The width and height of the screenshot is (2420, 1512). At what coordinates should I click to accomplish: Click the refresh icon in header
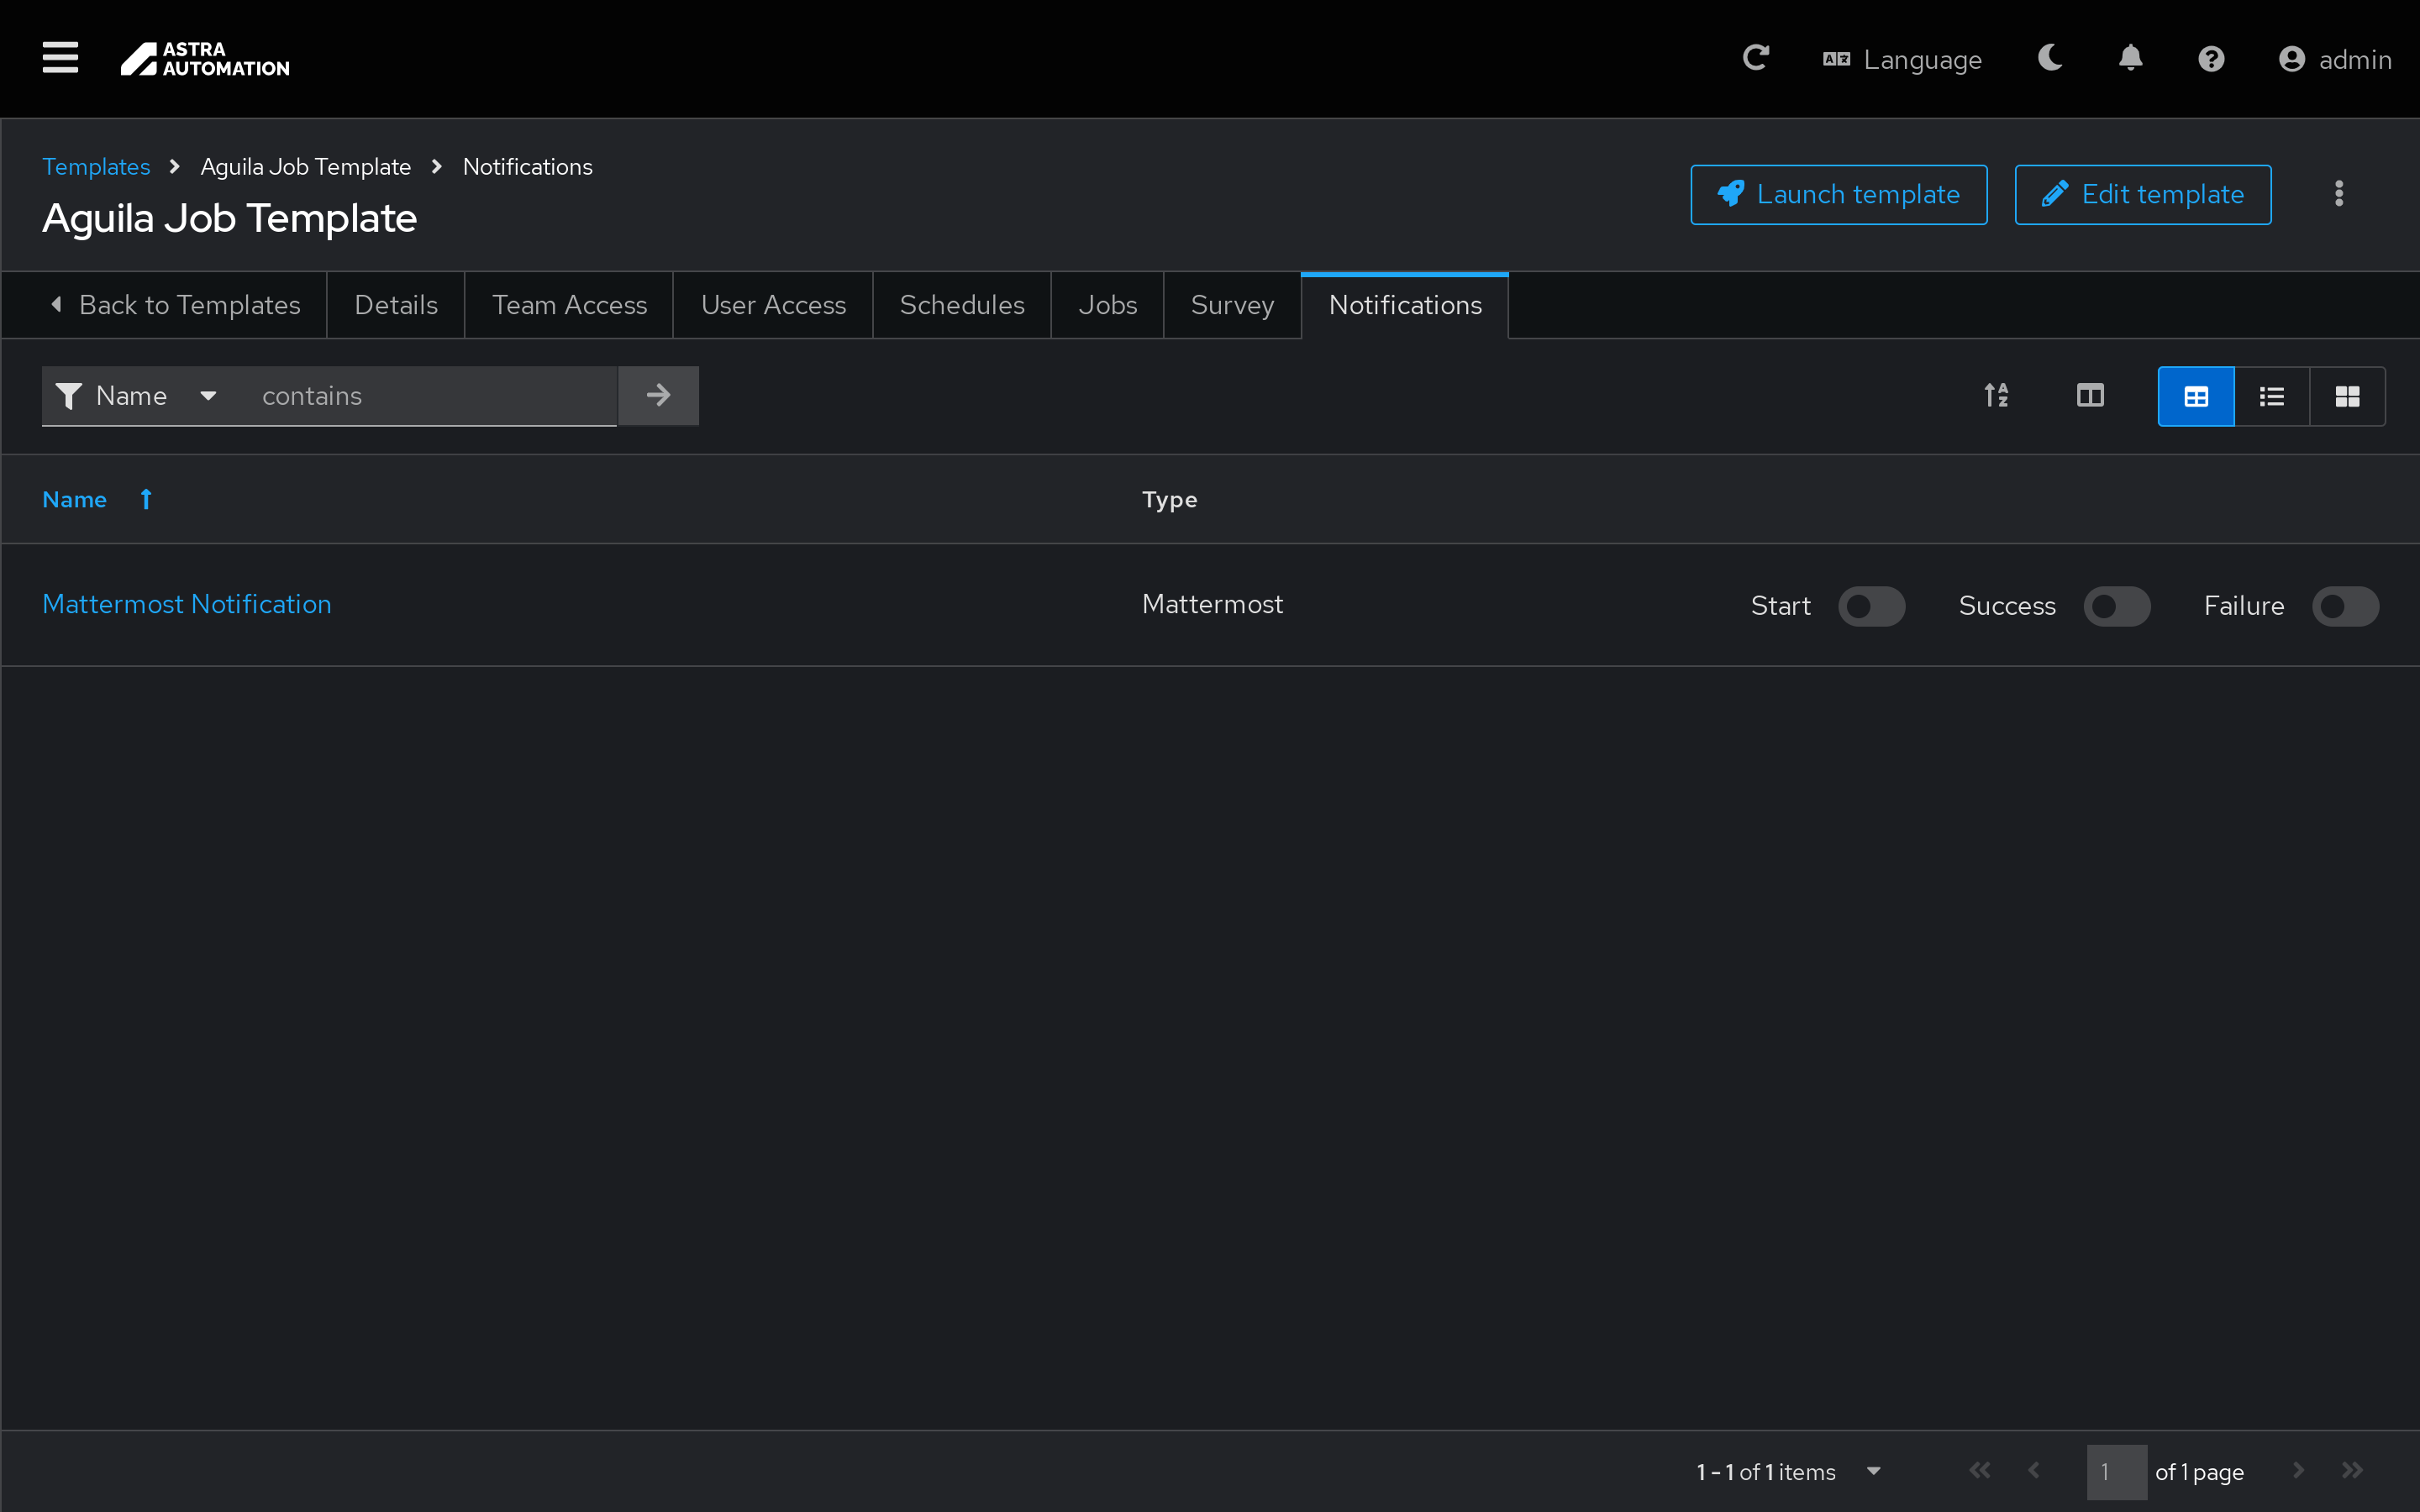[1755, 58]
